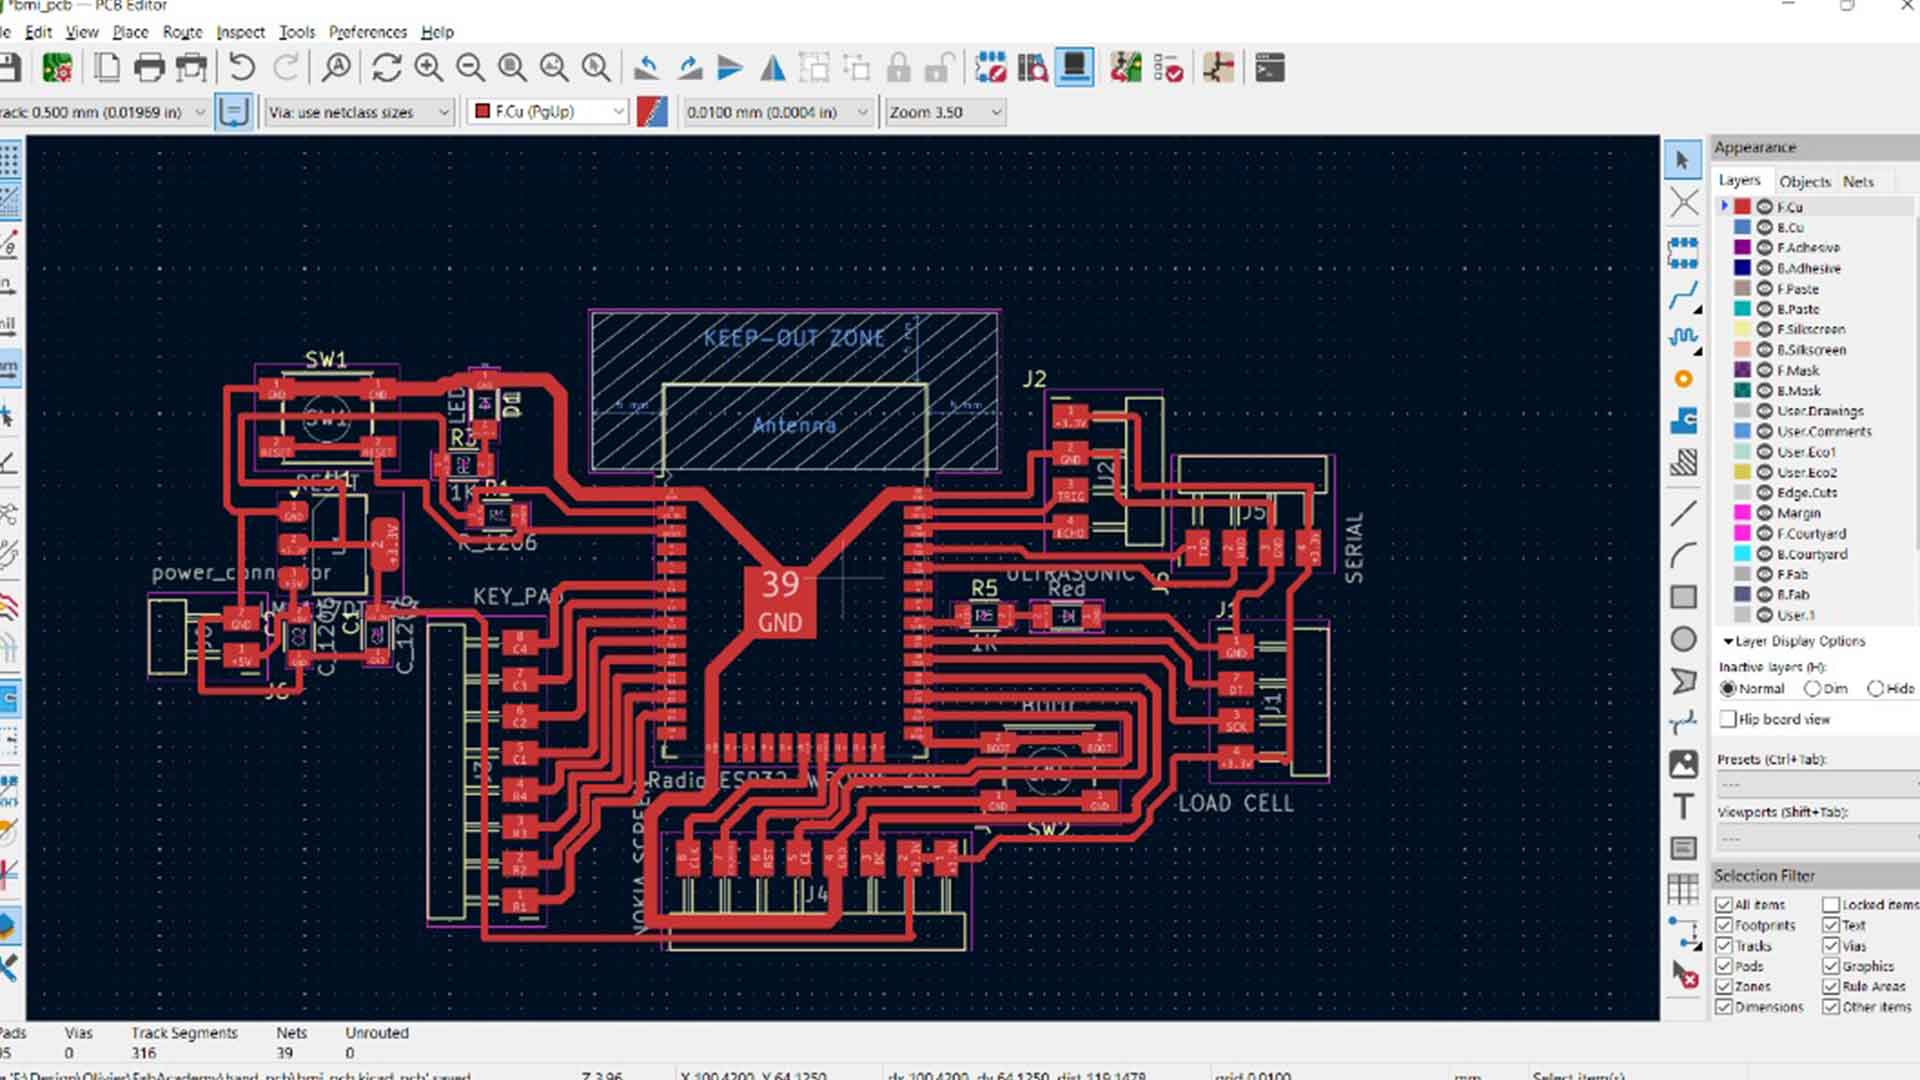Click the B.Cu blue color swatch

[x=1742, y=227]
